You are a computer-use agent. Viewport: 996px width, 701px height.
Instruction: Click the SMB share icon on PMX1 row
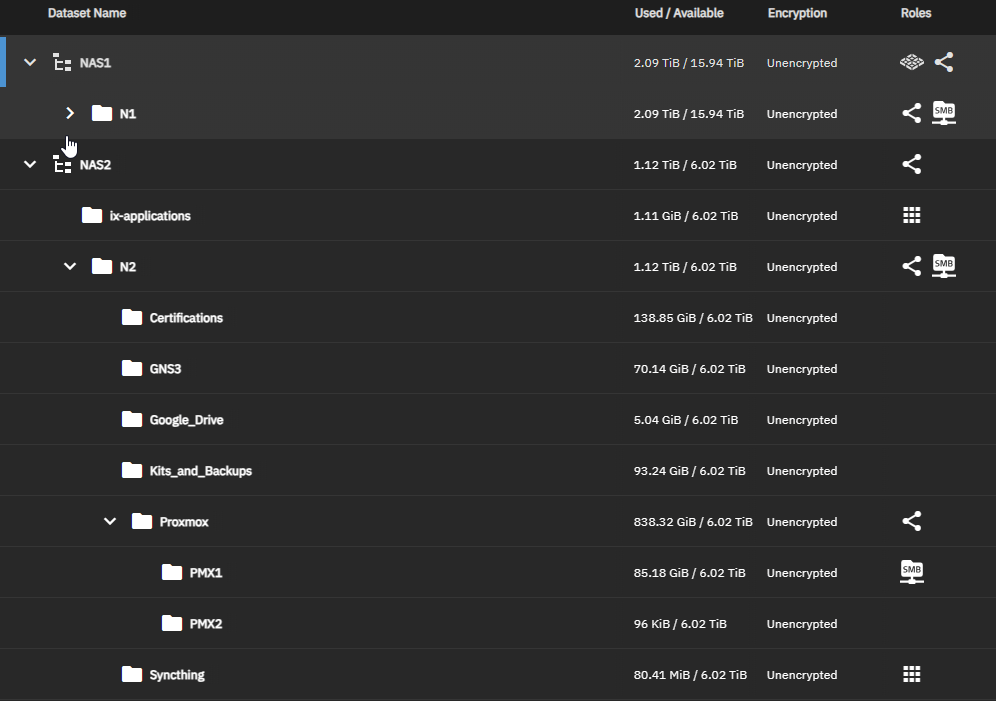(912, 572)
